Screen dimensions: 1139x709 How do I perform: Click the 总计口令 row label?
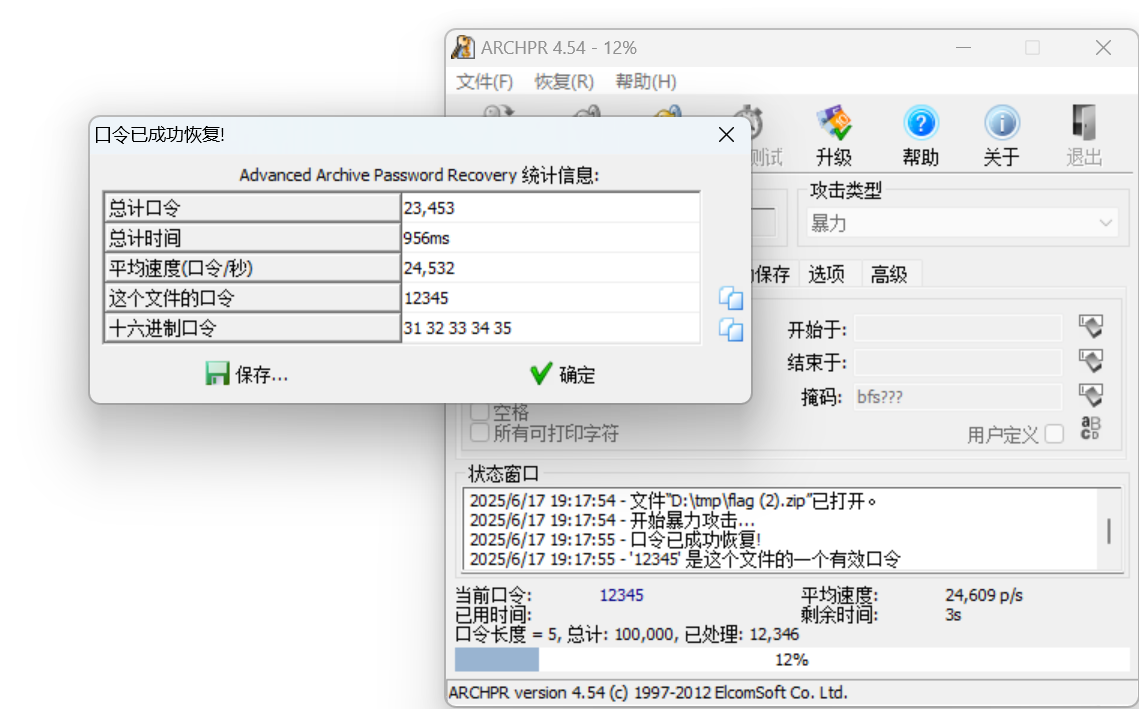252,208
